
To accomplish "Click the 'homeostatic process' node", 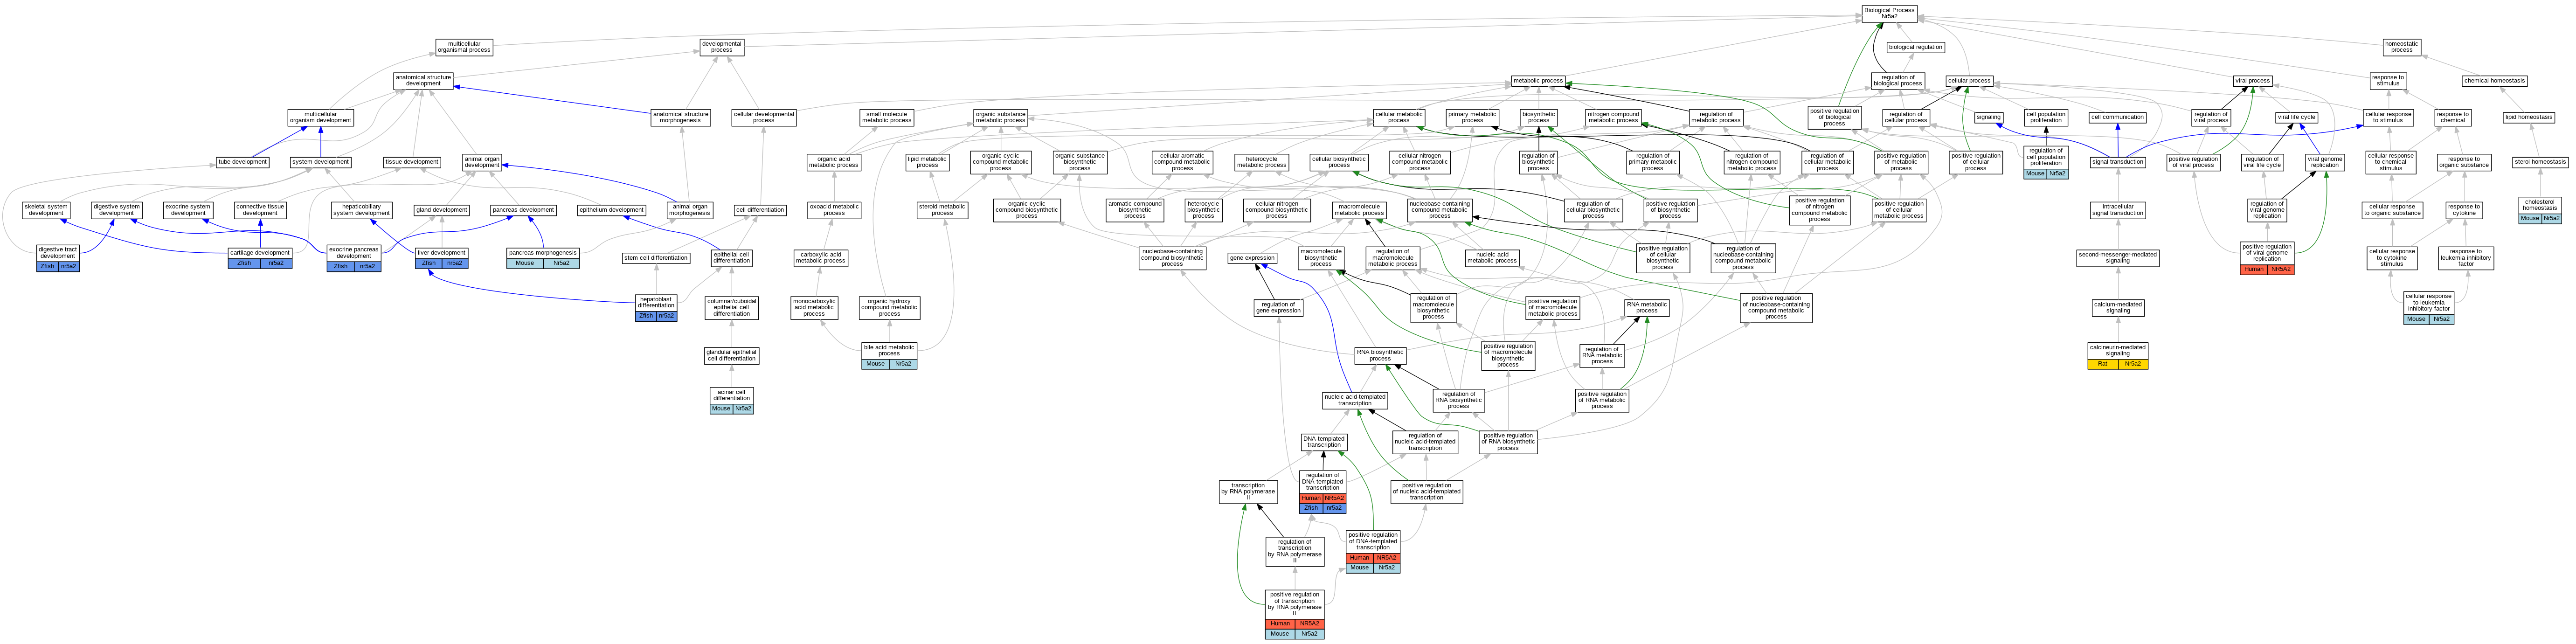I will 2402,47.
